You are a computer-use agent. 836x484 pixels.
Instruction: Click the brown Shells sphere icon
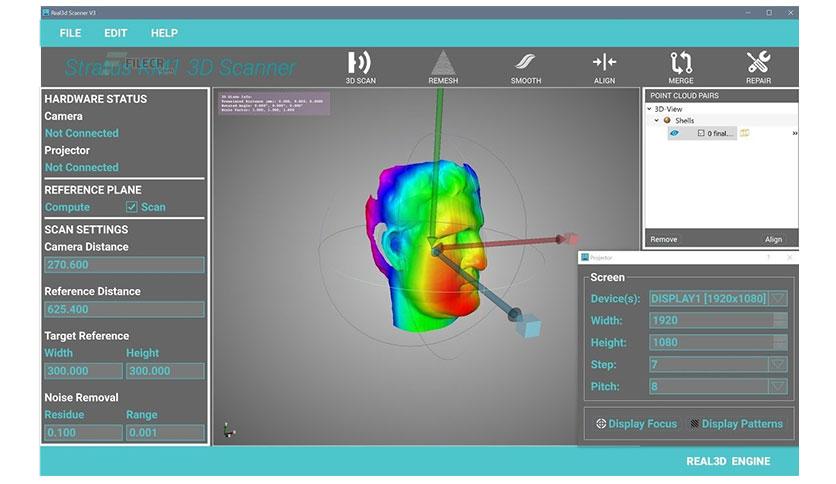click(x=667, y=120)
